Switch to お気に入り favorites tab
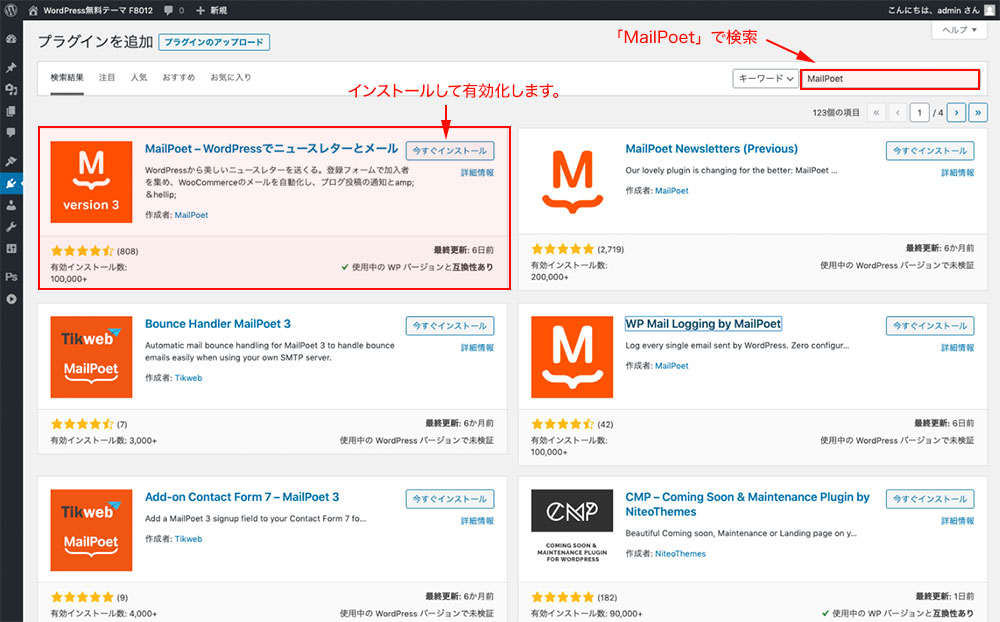This screenshot has width=1000, height=622. click(x=231, y=77)
